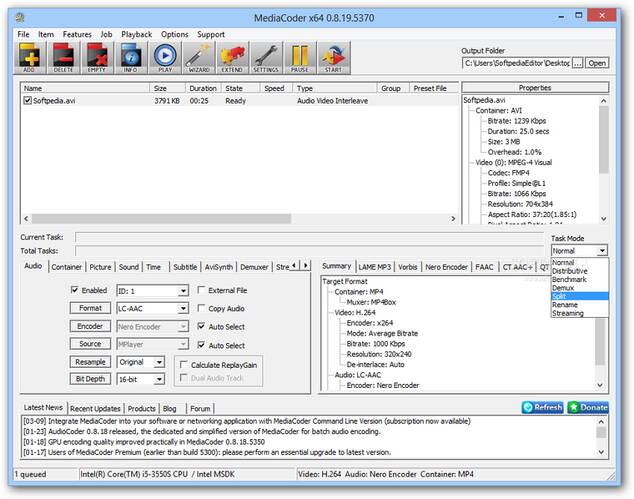Viewport: 634px width, 499px height.
Task: Click Open output folder button
Action: 597,63
